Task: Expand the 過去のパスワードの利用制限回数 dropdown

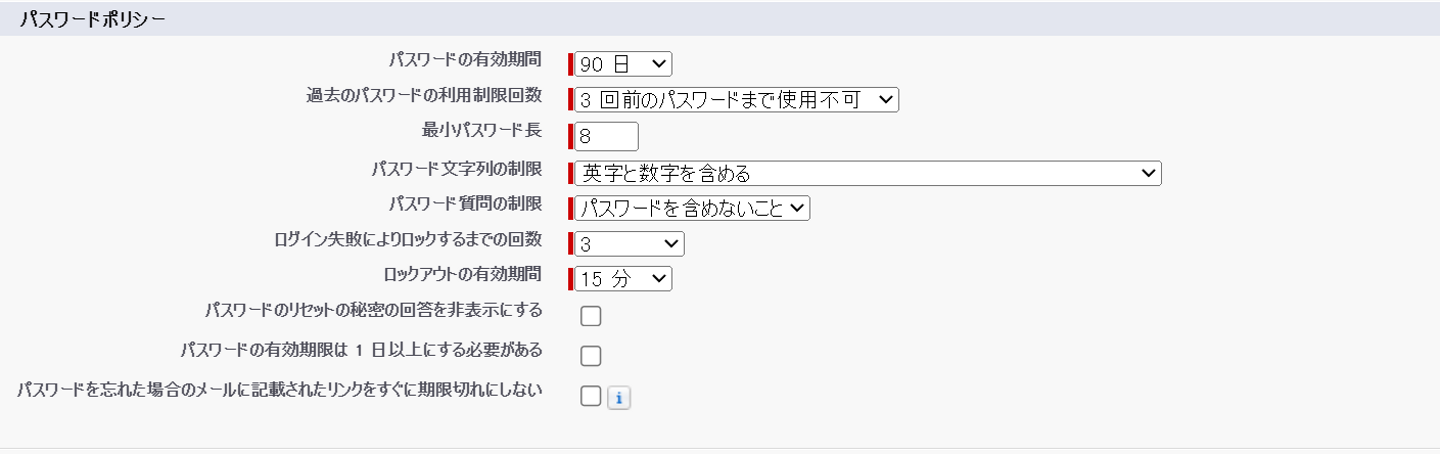Action: pyautogui.click(x=736, y=99)
